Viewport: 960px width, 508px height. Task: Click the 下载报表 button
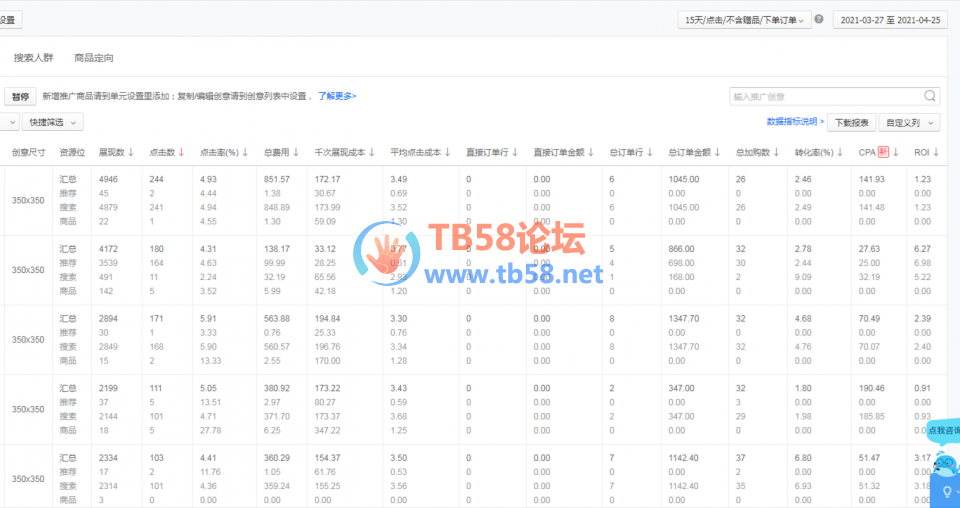click(x=853, y=122)
